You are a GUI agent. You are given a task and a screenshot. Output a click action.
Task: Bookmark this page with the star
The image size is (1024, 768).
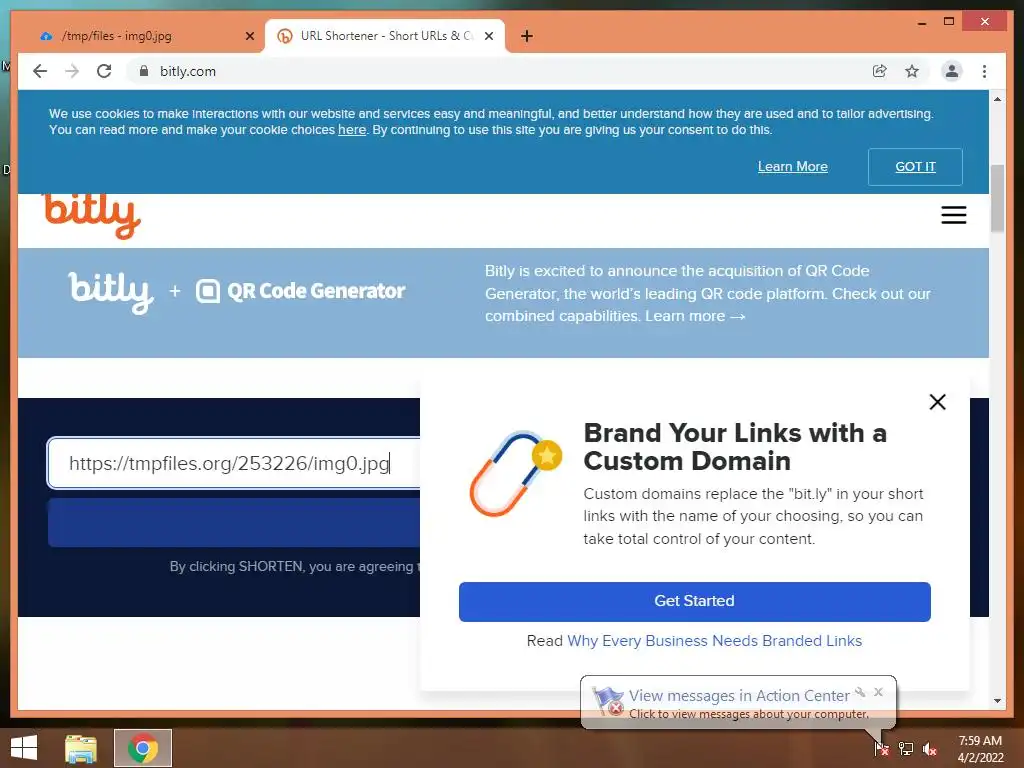(912, 71)
